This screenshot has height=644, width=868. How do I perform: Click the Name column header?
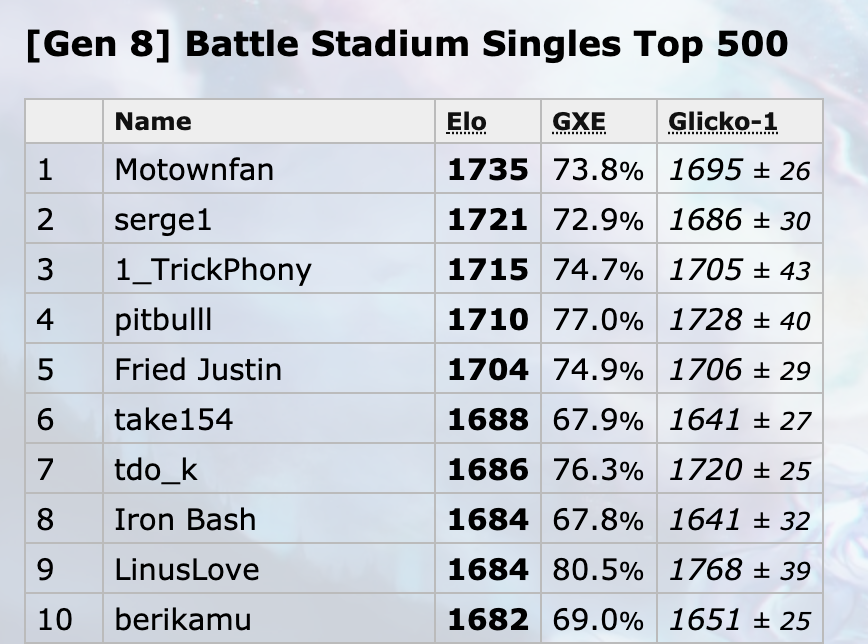coord(153,122)
